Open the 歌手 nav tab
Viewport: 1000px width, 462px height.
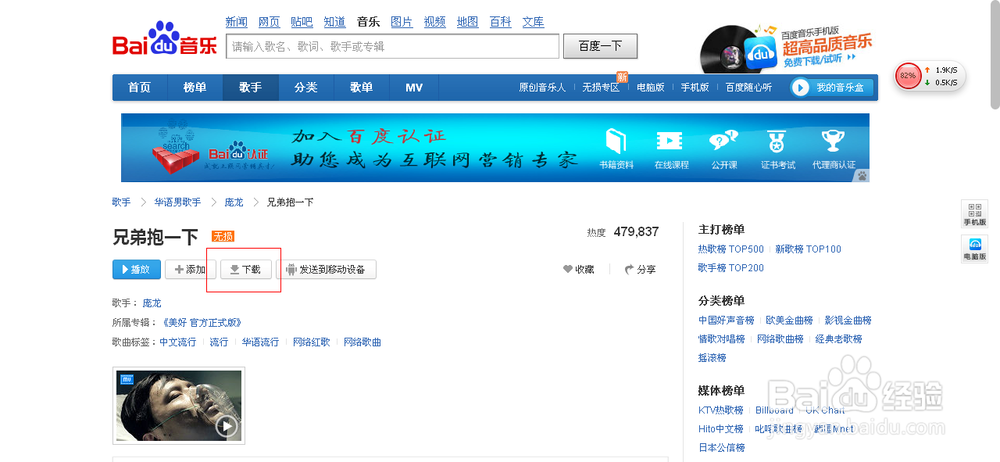click(251, 87)
